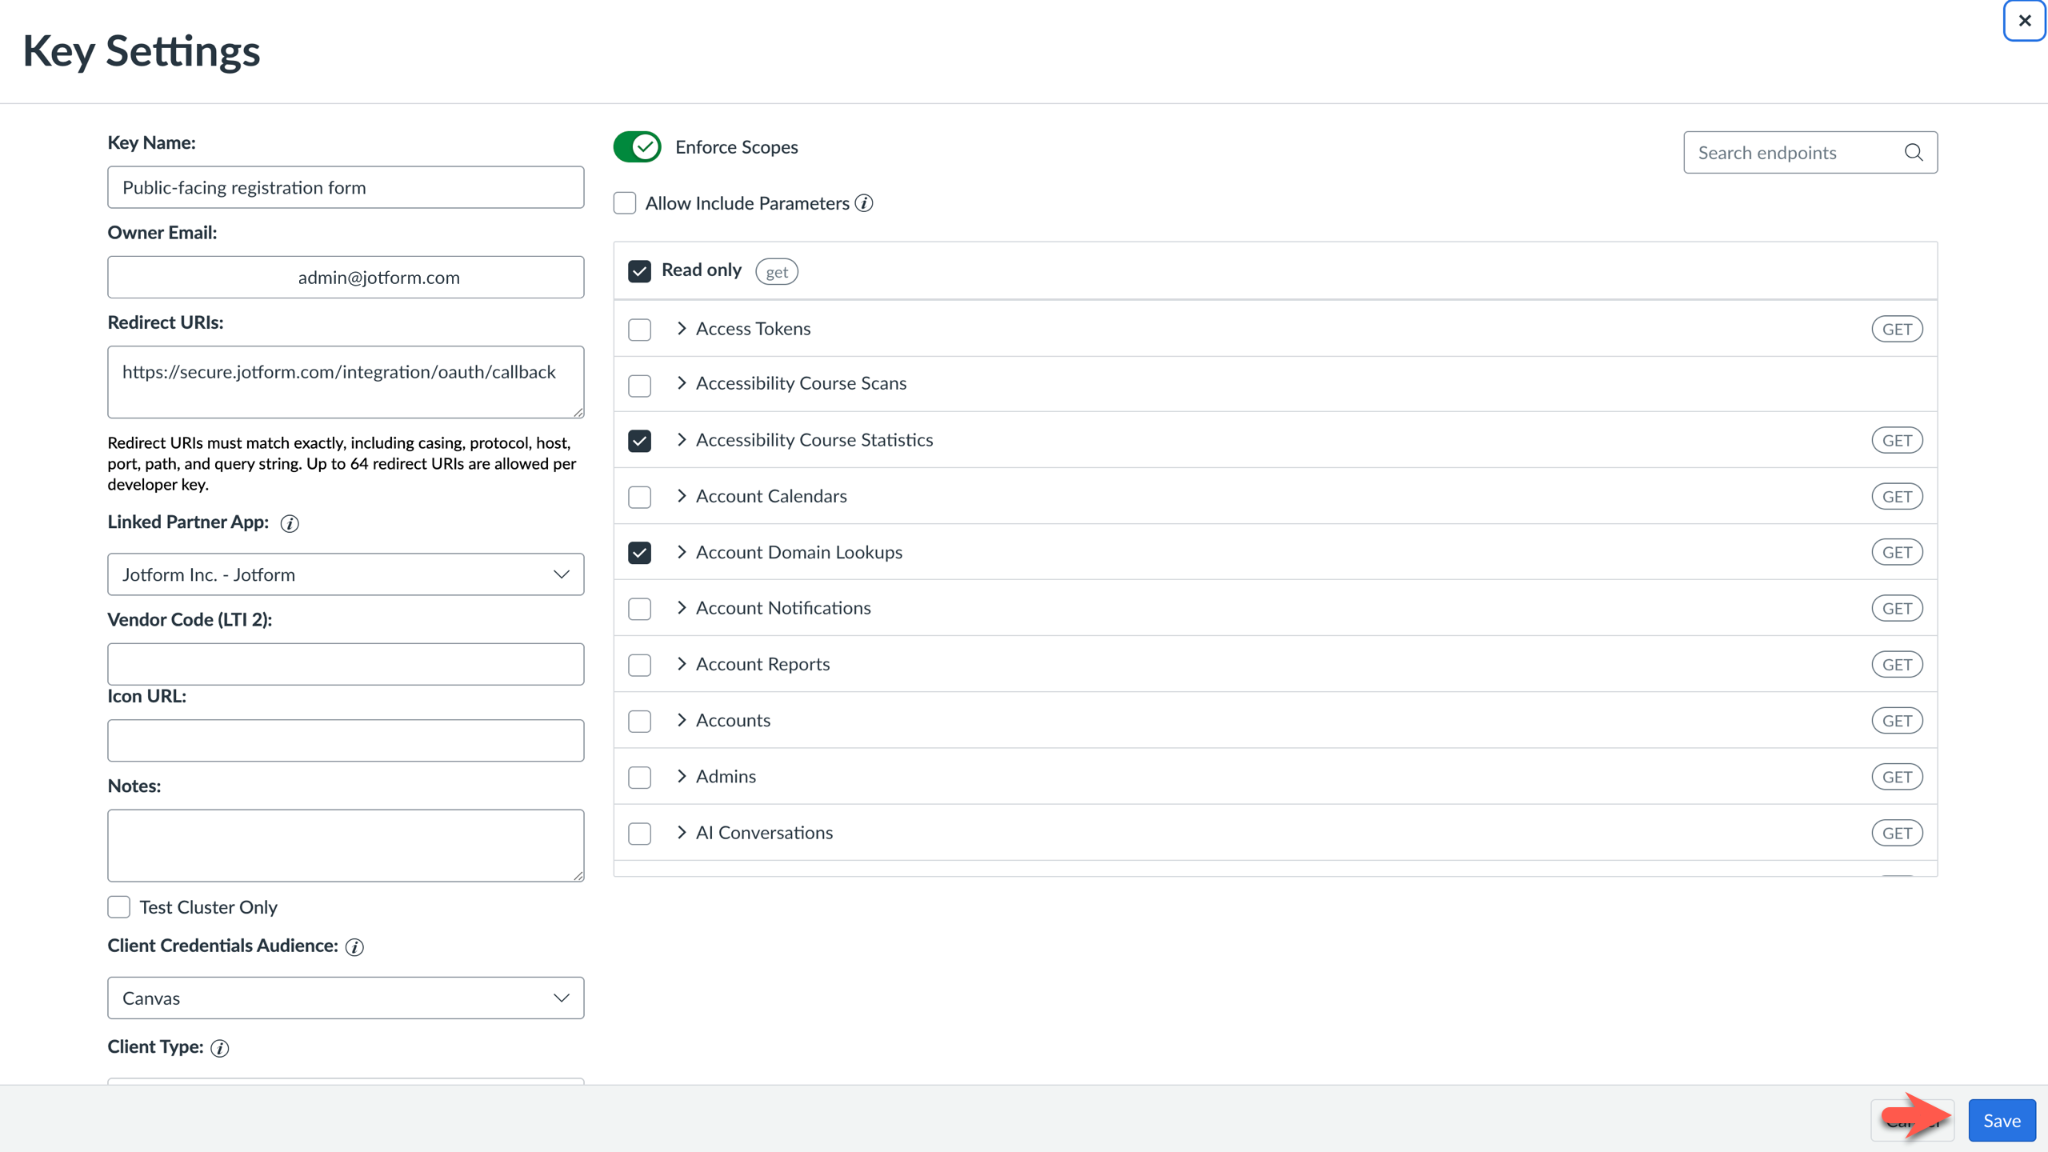Click GET badge for AI Conversations
This screenshot has height=1152, width=2048.
[1897, 833]
